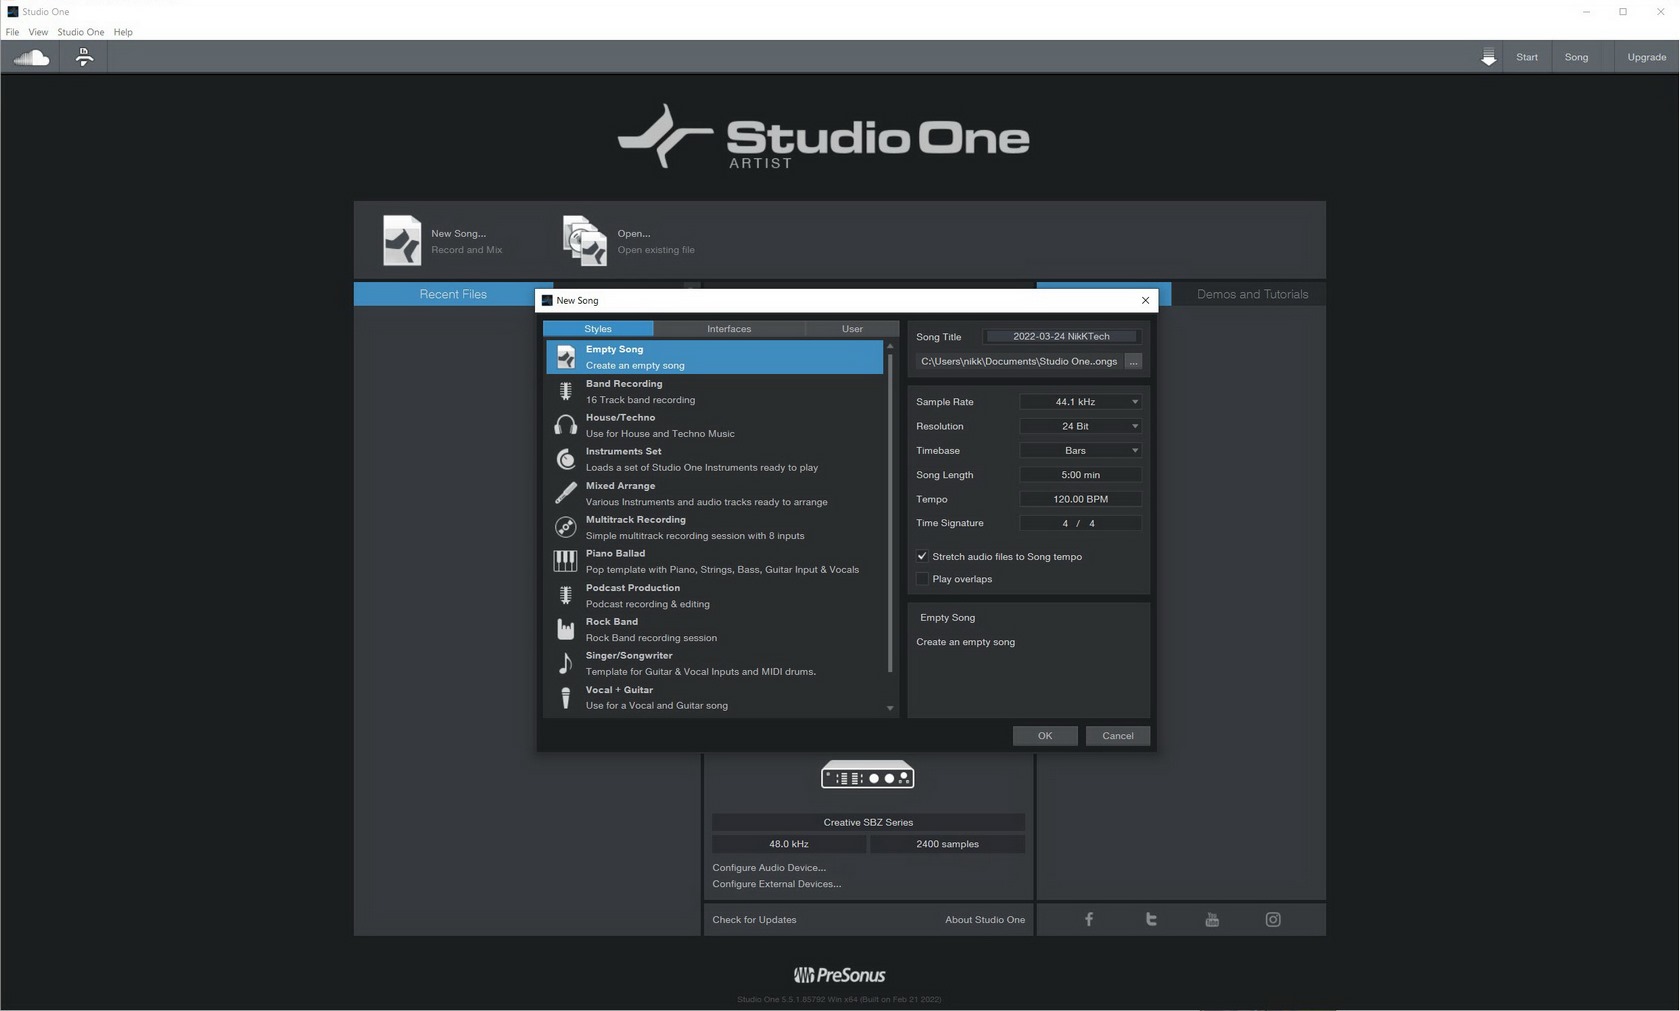Click the audio interface device image

[x=867, y=775]
